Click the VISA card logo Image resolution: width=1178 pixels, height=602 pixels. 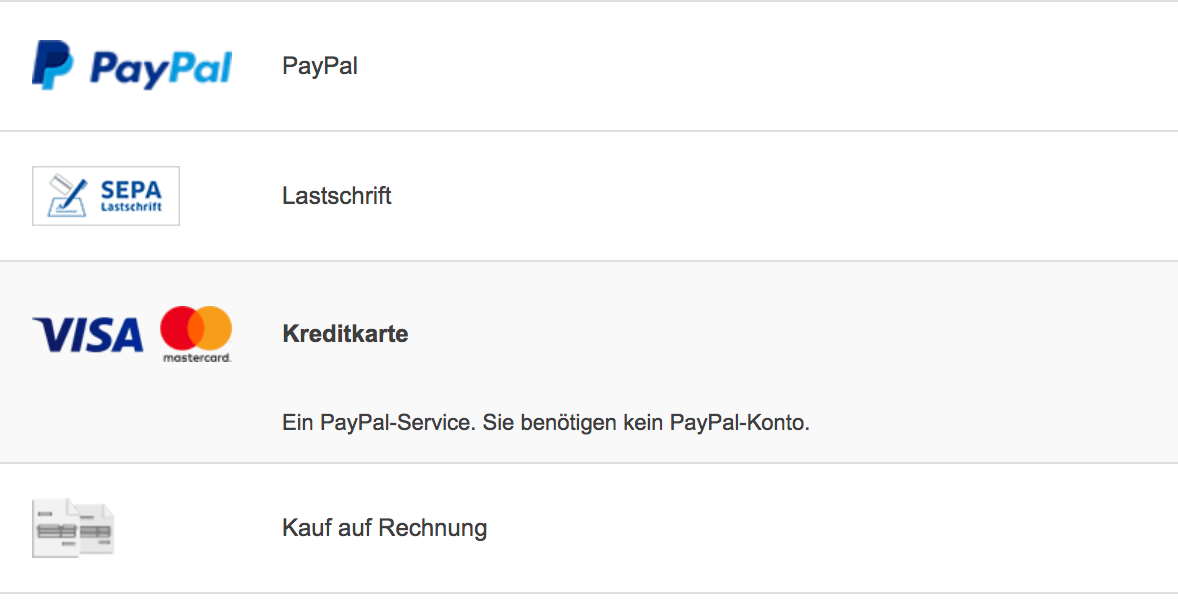click(88, 334)
